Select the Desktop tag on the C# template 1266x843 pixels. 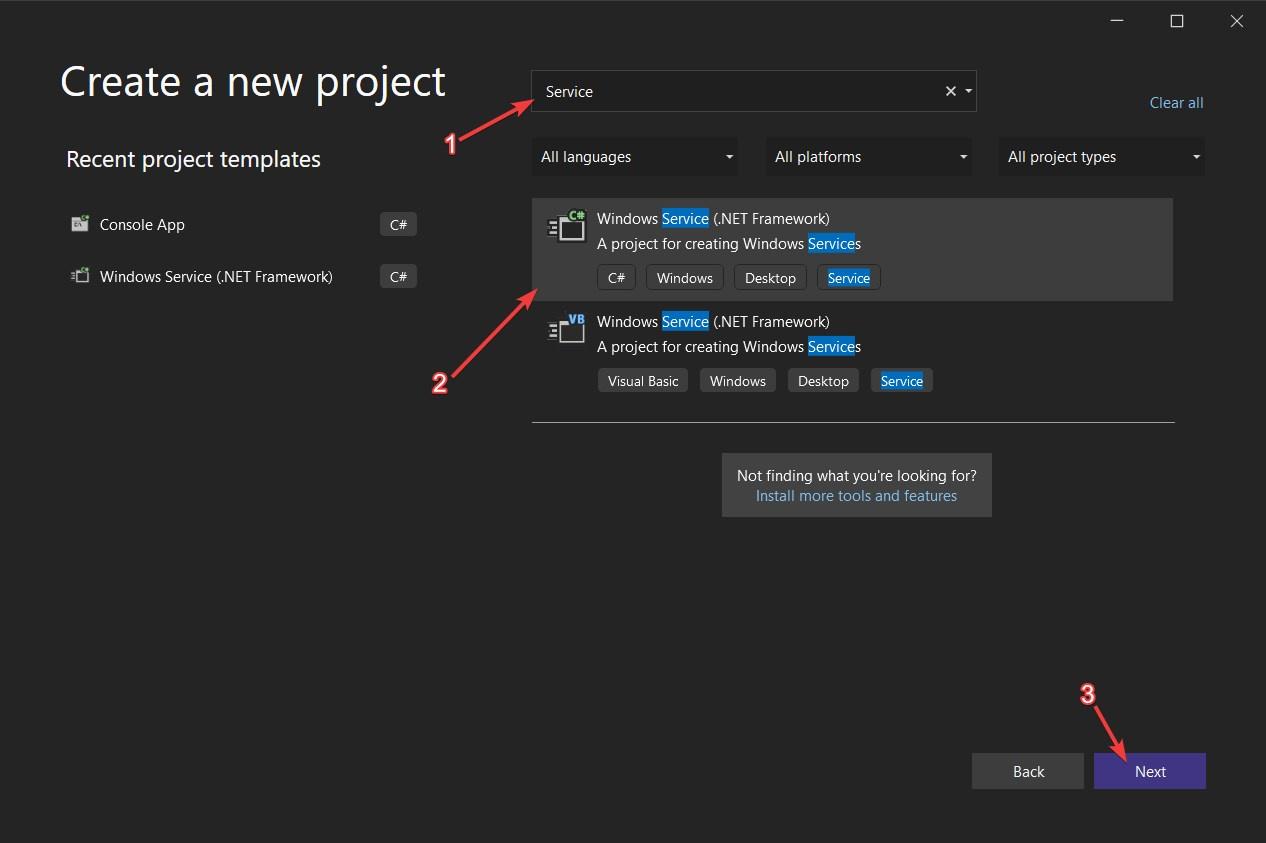pos(770,277)
